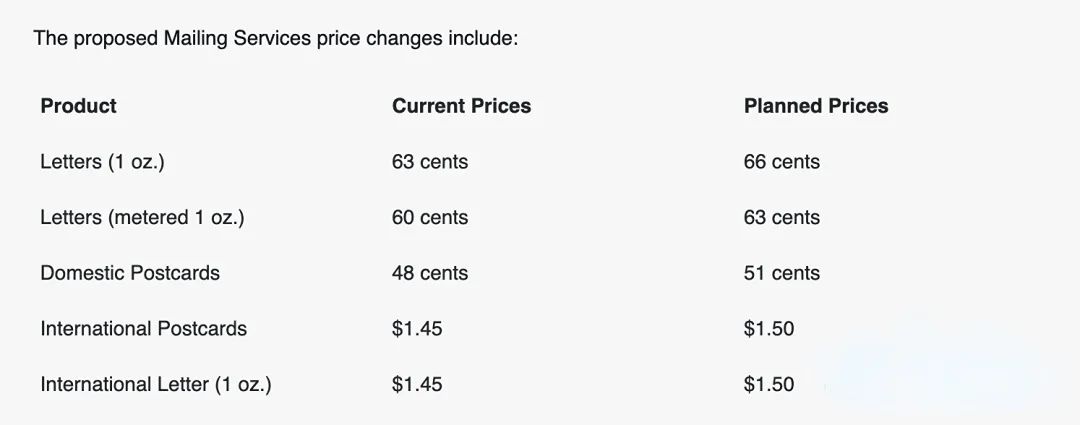Click the "51 cents" planned price
Image resolution: width=1080 pixels, height=425 pixels.
781,273
